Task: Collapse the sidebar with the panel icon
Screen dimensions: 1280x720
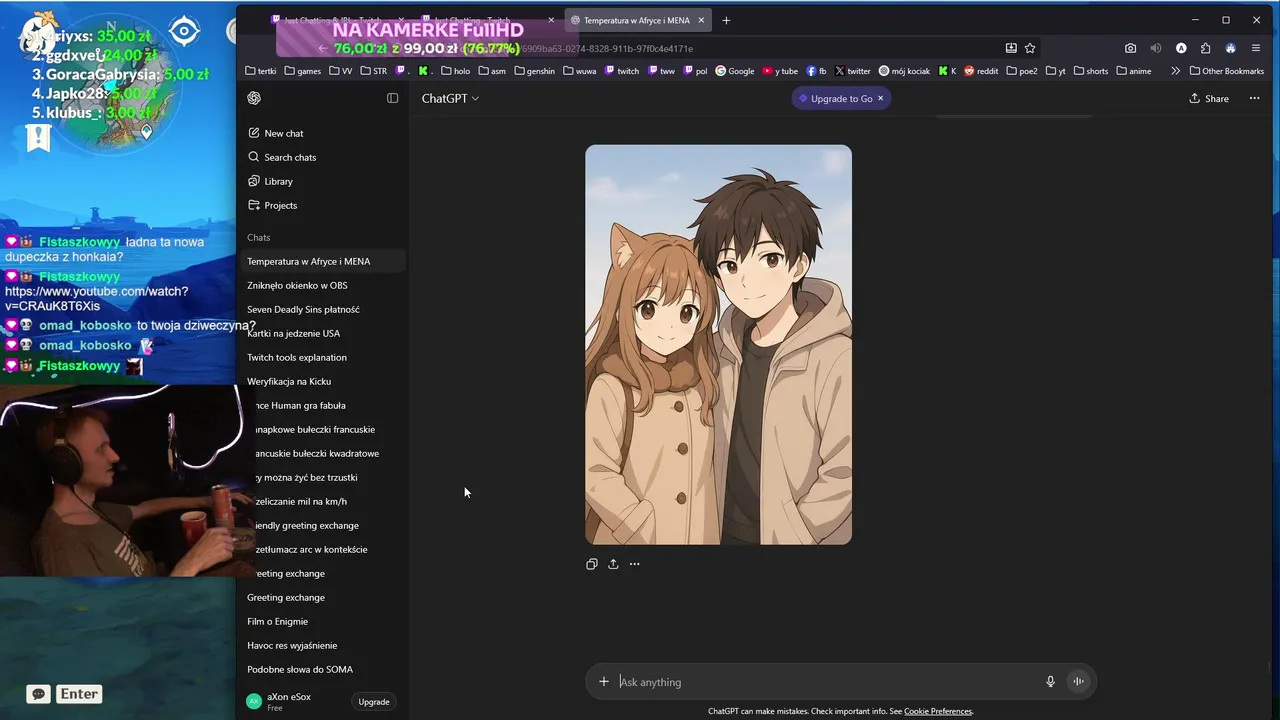Action: 392,98
